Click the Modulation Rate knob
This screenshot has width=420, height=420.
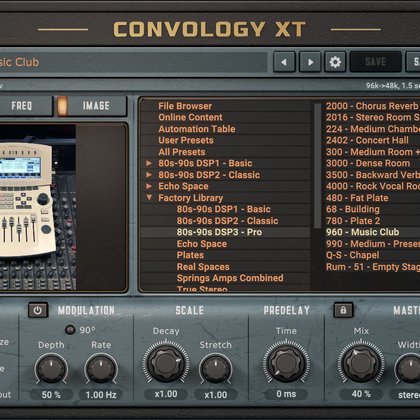coord(101,369)
